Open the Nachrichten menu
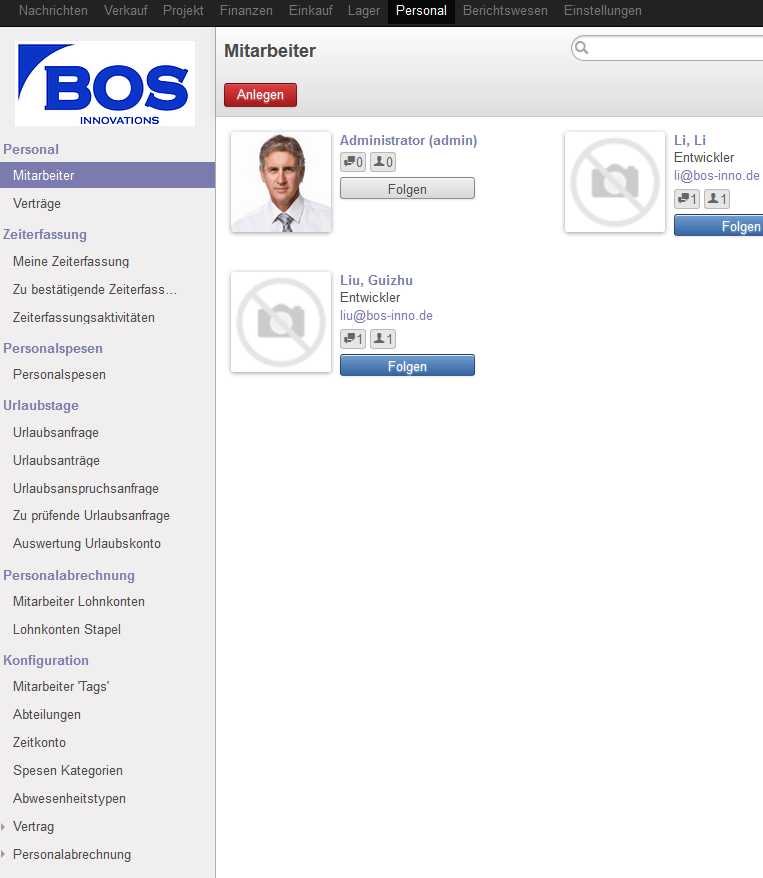This screenshot has width=763, height=878. pyautogui.click(x=53, y=11)
